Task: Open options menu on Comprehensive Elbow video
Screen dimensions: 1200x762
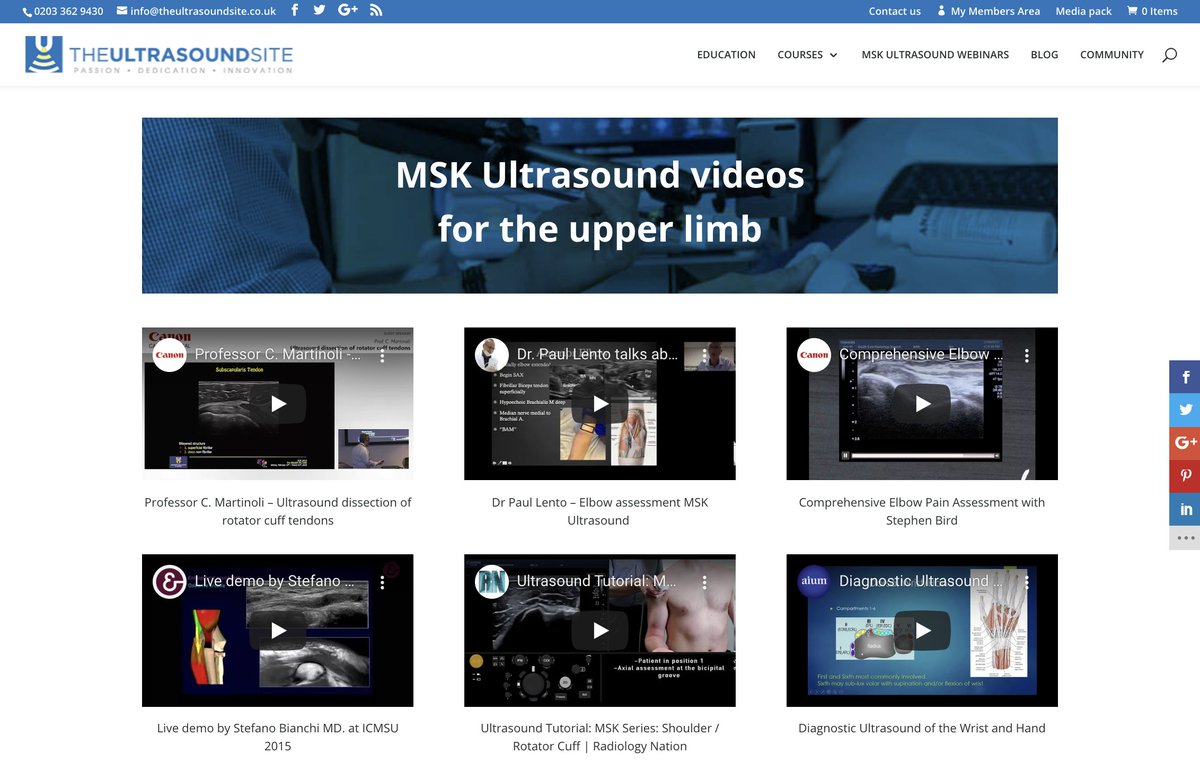Action: [1026, 355]
